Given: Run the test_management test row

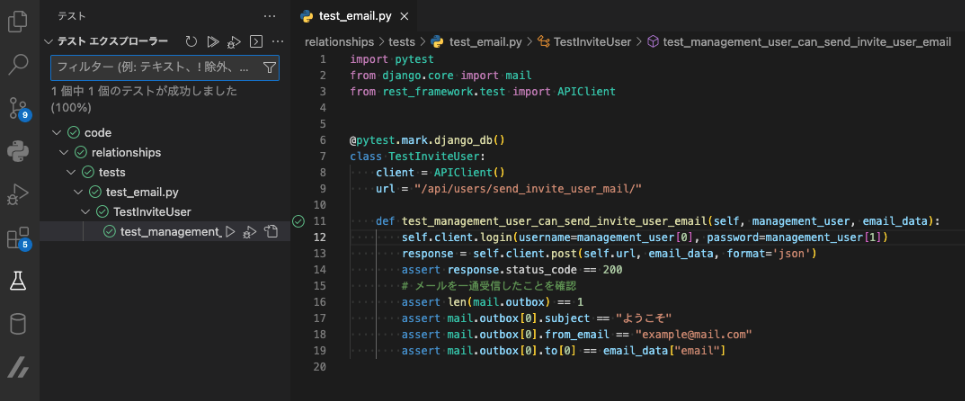Looking at the screenshot, I should click(230, 232).
